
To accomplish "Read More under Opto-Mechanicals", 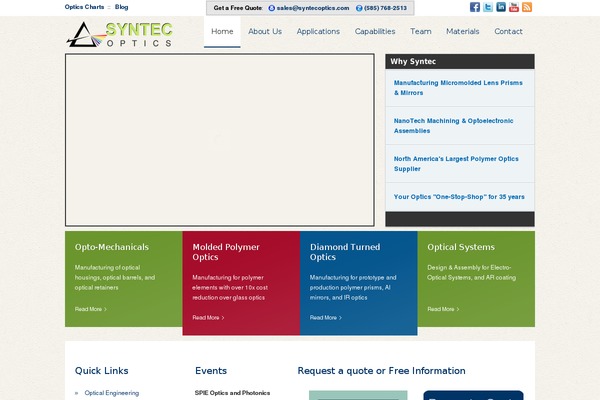I will point(91,309).
